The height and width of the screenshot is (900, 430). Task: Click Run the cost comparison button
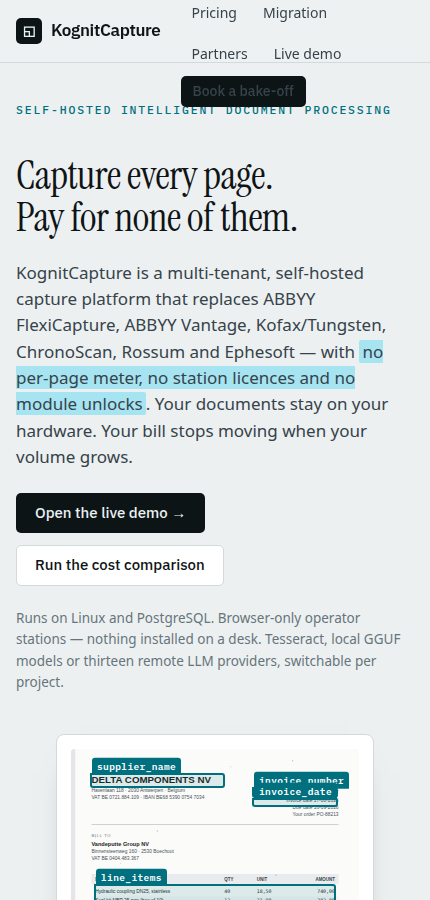(120, 565)
